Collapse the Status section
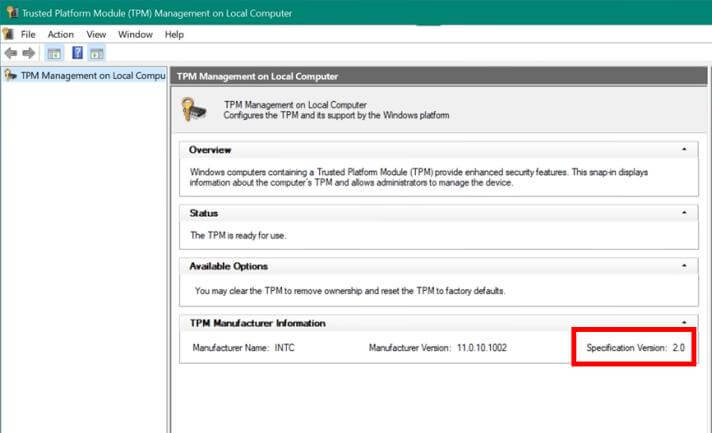Viewport: 712px width, 433px height. (683, 213)
